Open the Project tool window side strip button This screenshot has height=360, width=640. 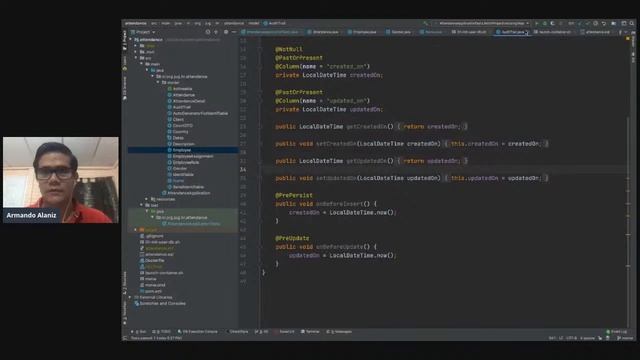click(124, 40)
